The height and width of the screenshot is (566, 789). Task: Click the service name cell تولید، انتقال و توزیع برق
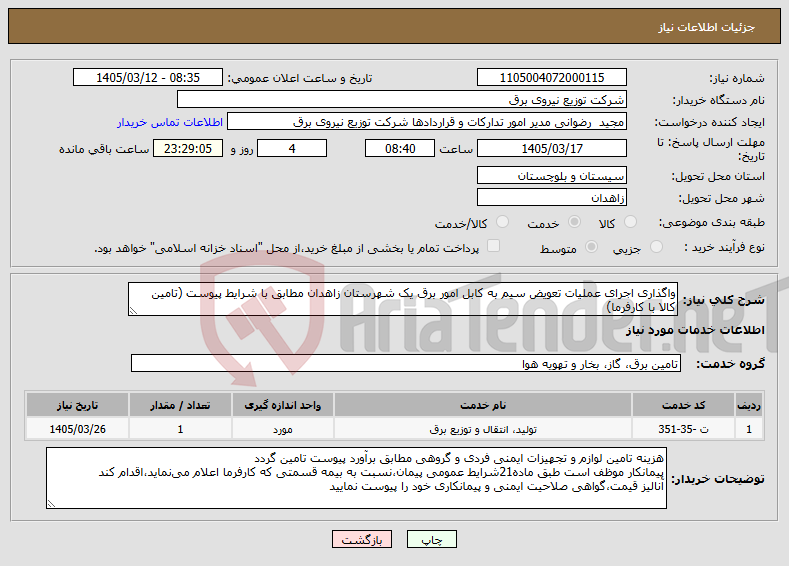click(483, 429)
